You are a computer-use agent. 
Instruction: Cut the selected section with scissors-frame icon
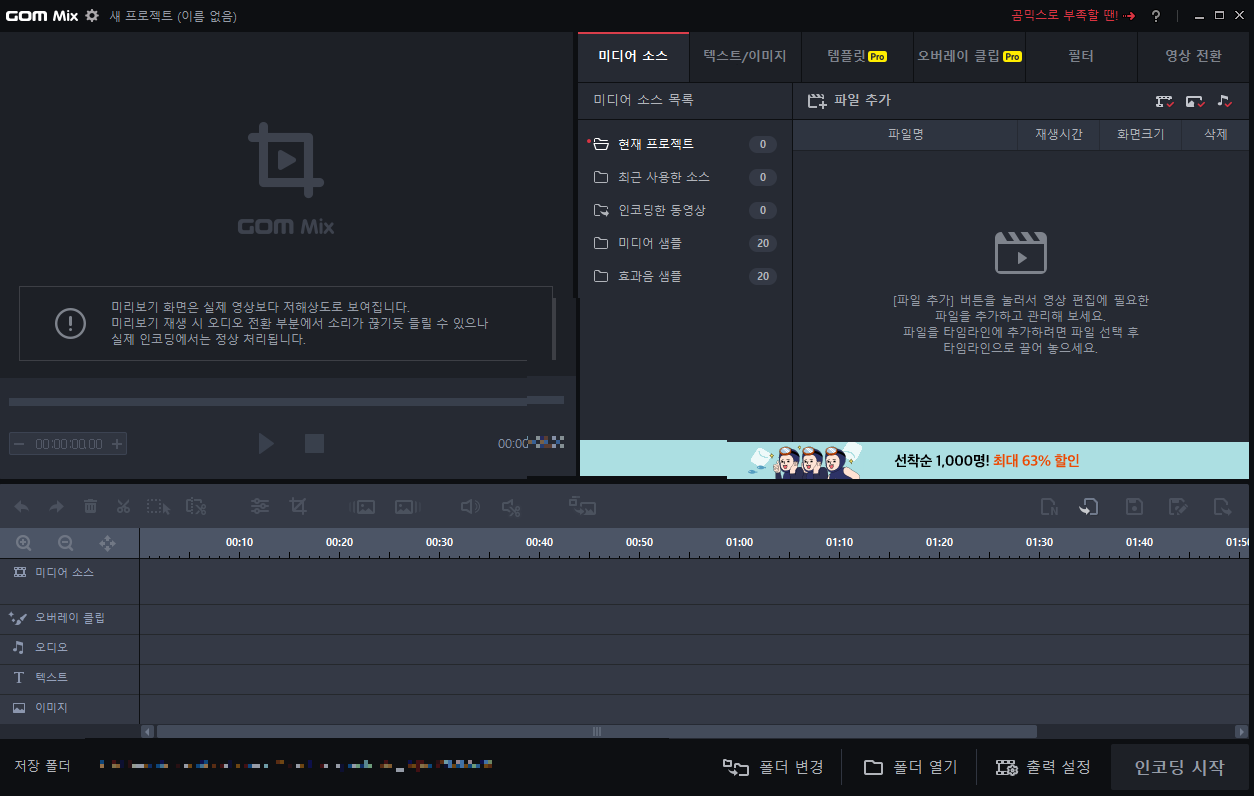click(196, 507)
